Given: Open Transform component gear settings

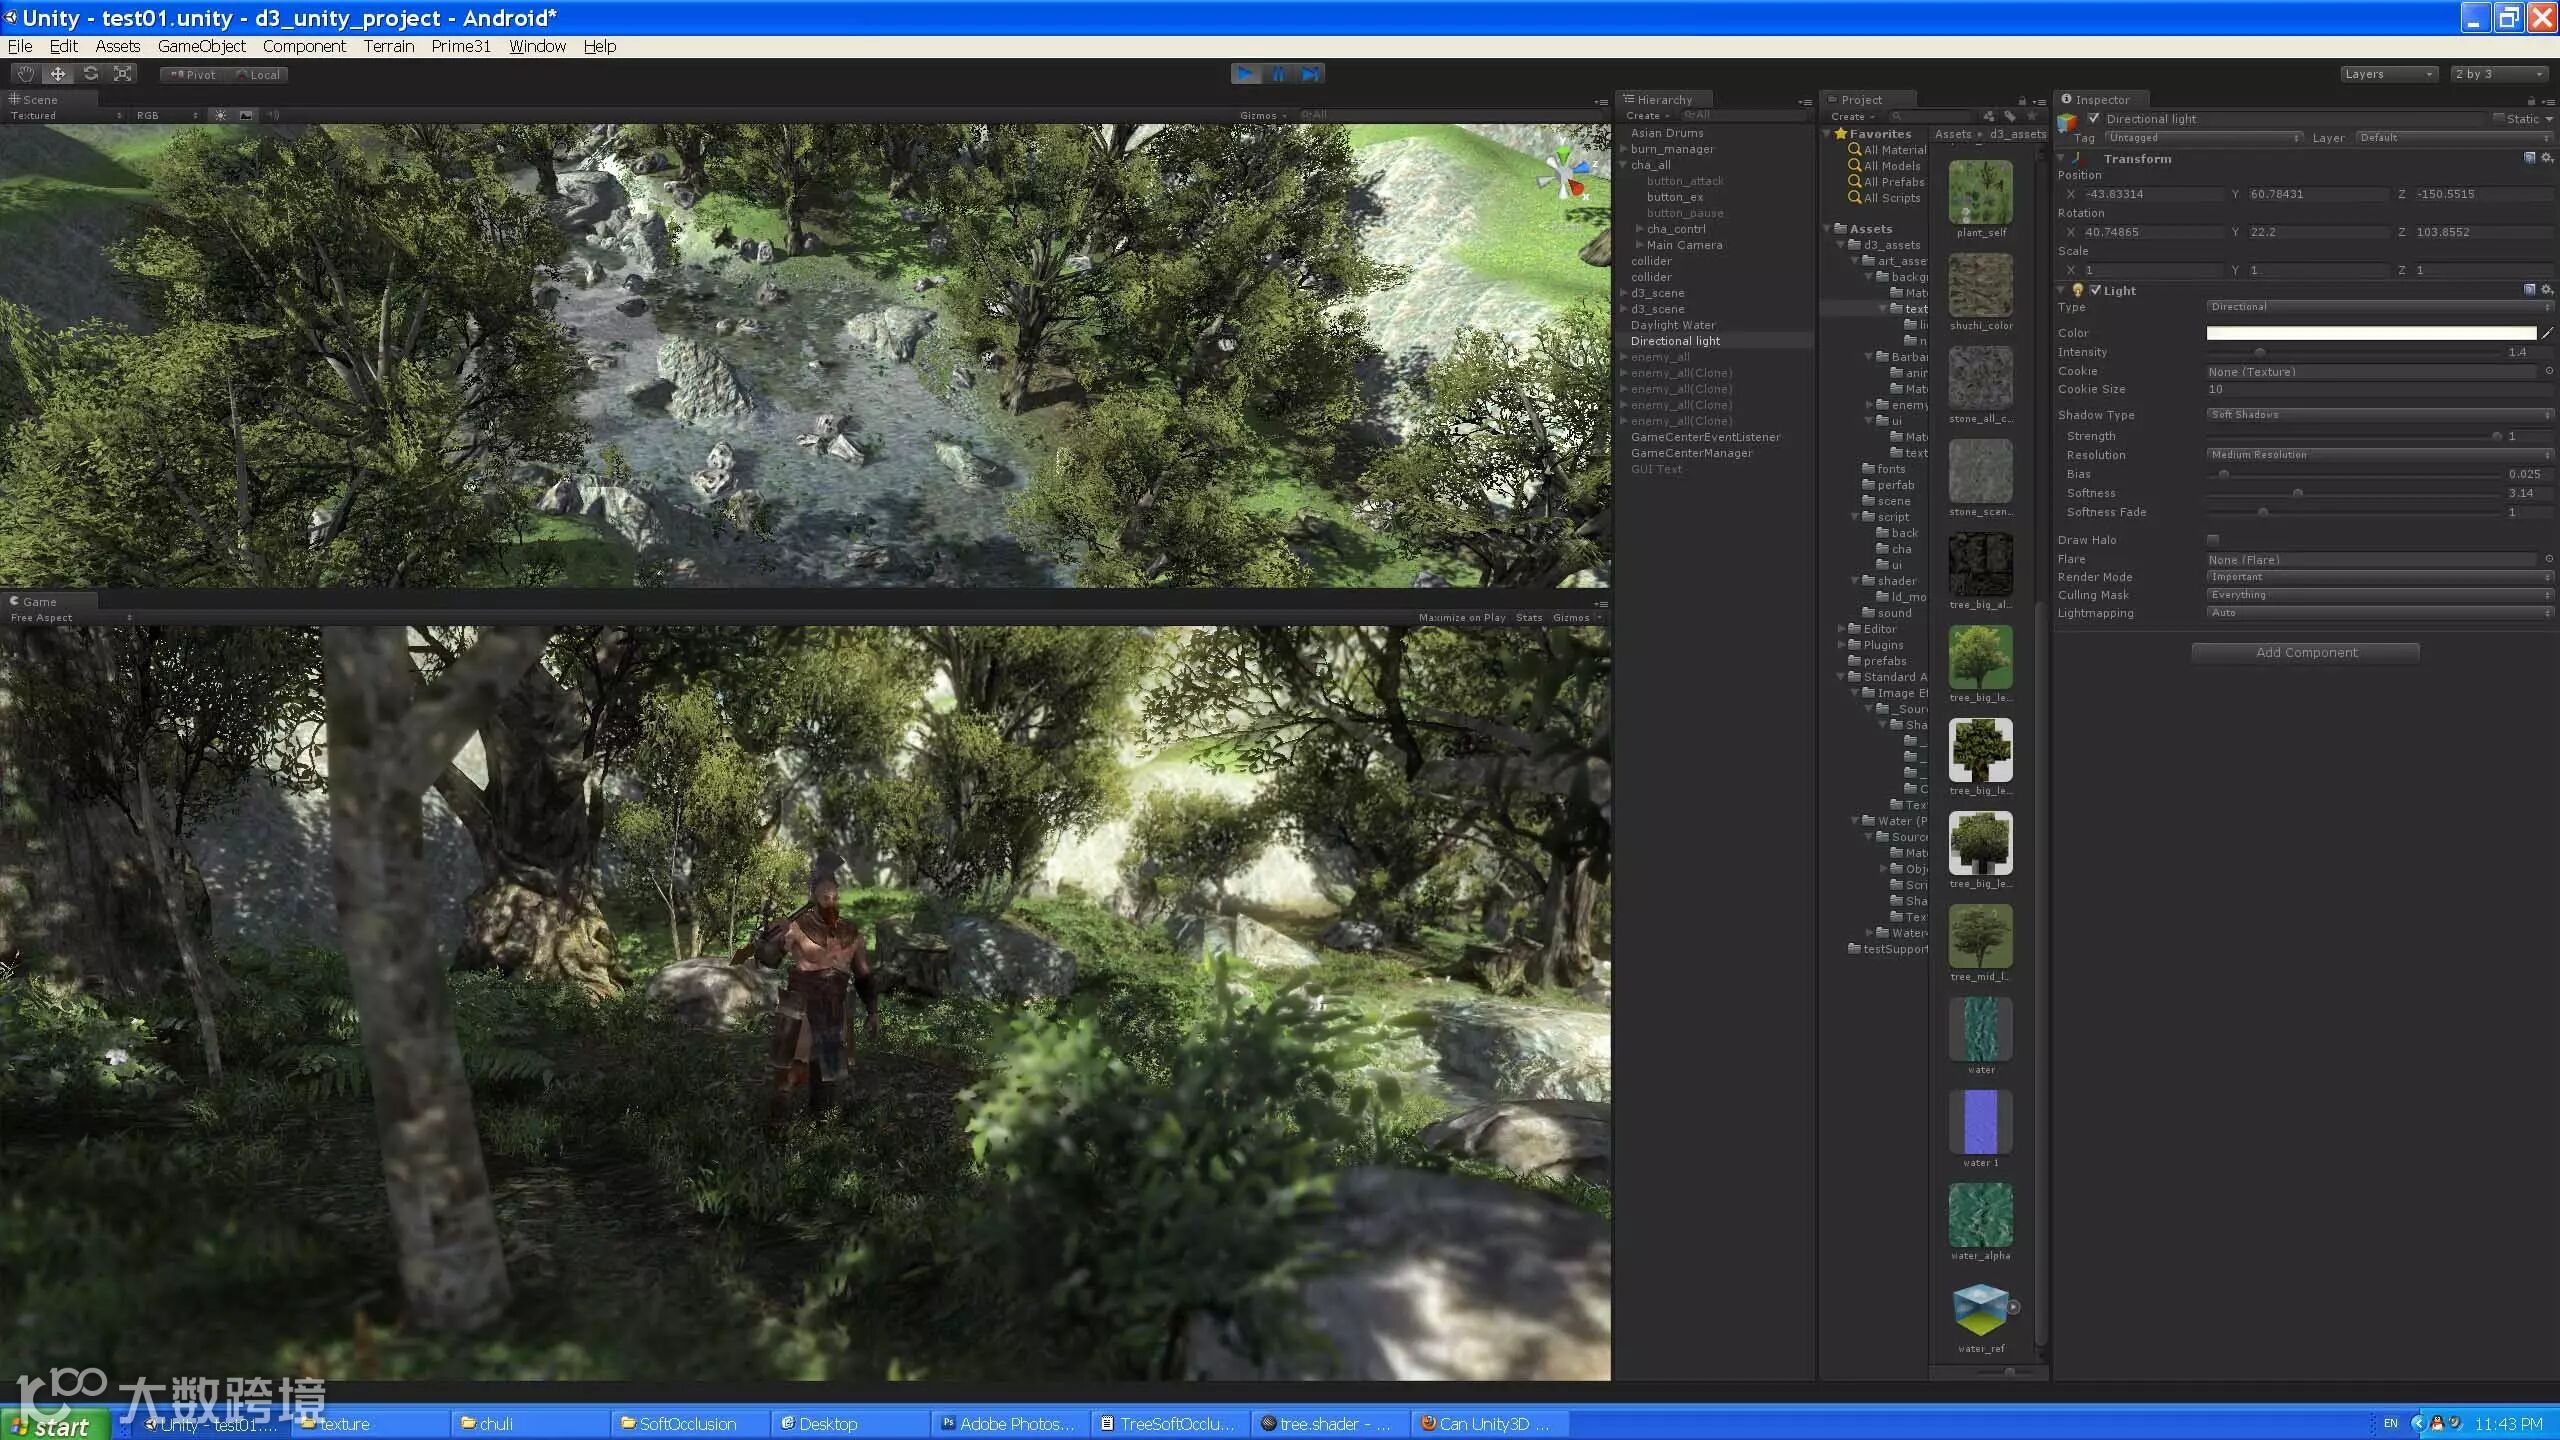Looking at the screenshot, I should (x=2547, y=158).
